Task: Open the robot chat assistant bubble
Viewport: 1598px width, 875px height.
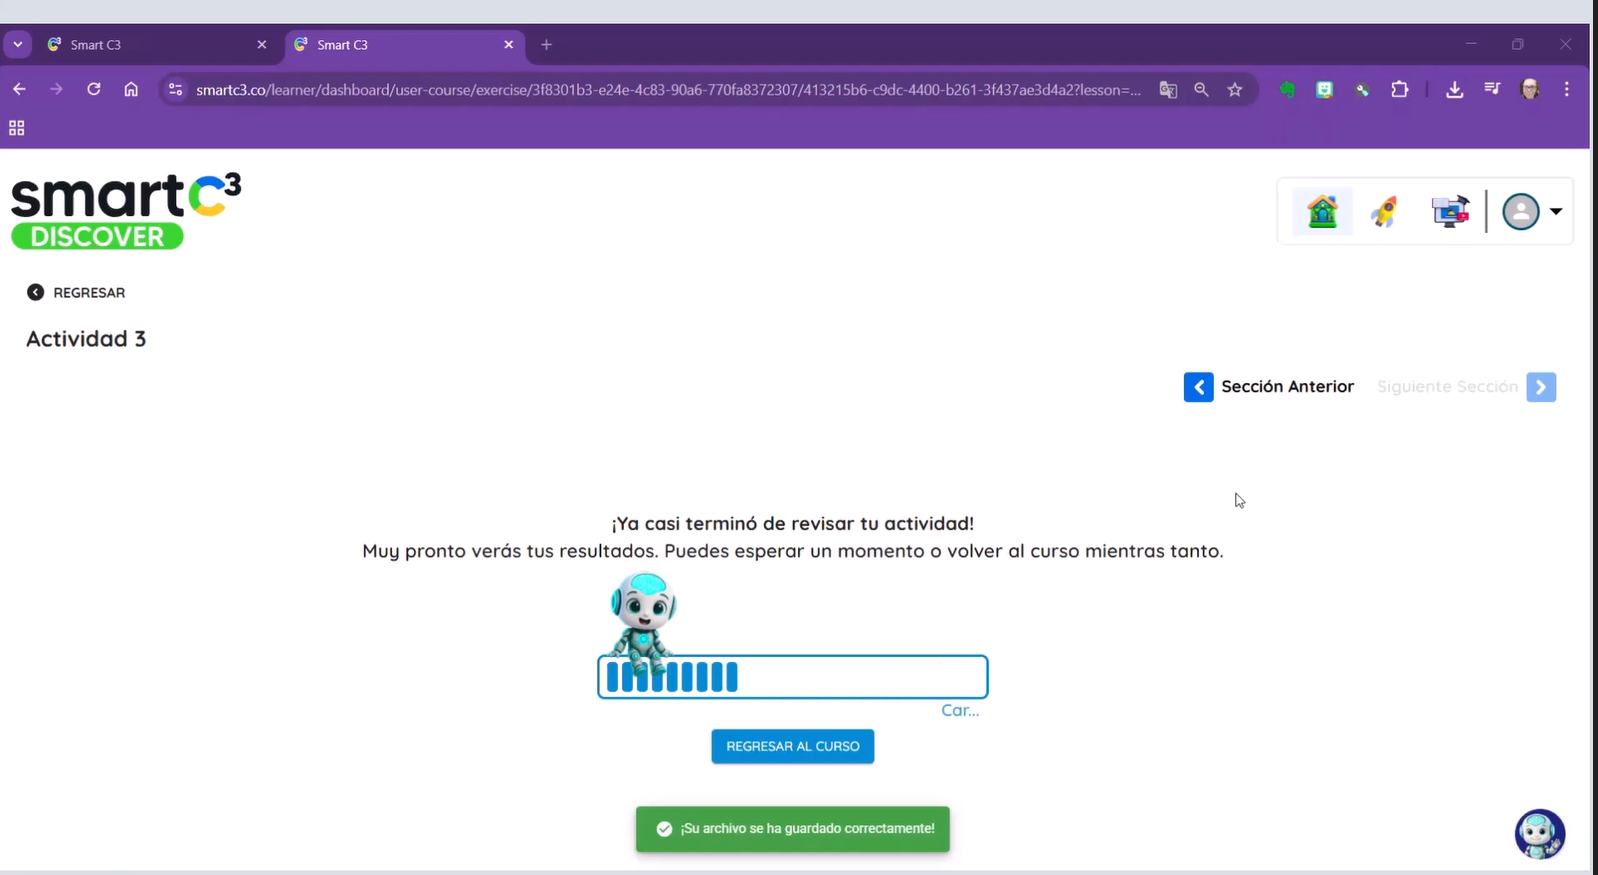Action: pos(1539,834)
